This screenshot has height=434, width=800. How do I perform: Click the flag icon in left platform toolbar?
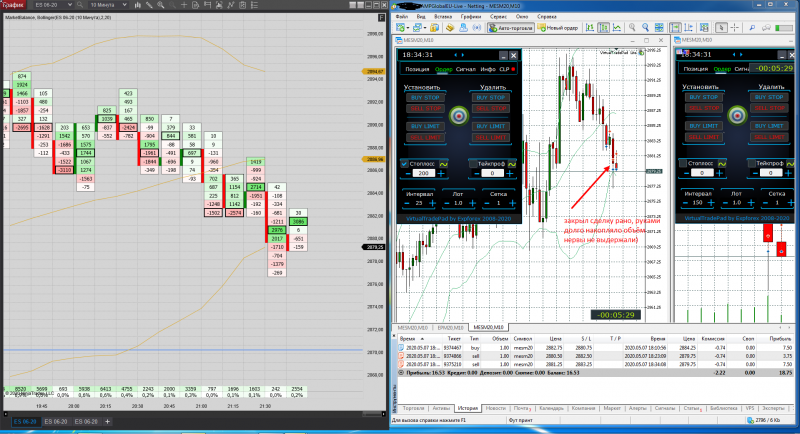pos(208,5)
